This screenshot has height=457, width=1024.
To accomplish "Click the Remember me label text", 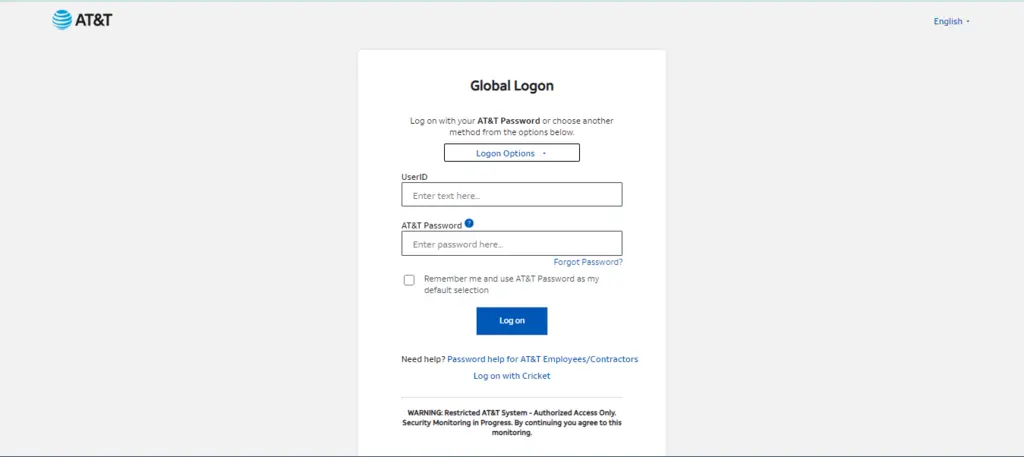I will point(511,284).
